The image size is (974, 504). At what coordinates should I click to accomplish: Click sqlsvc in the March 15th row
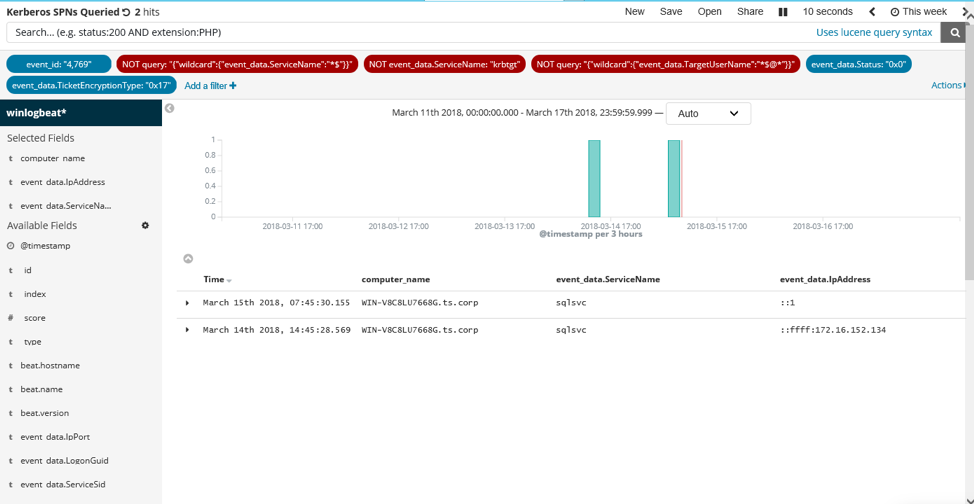(x=571, y=303)
